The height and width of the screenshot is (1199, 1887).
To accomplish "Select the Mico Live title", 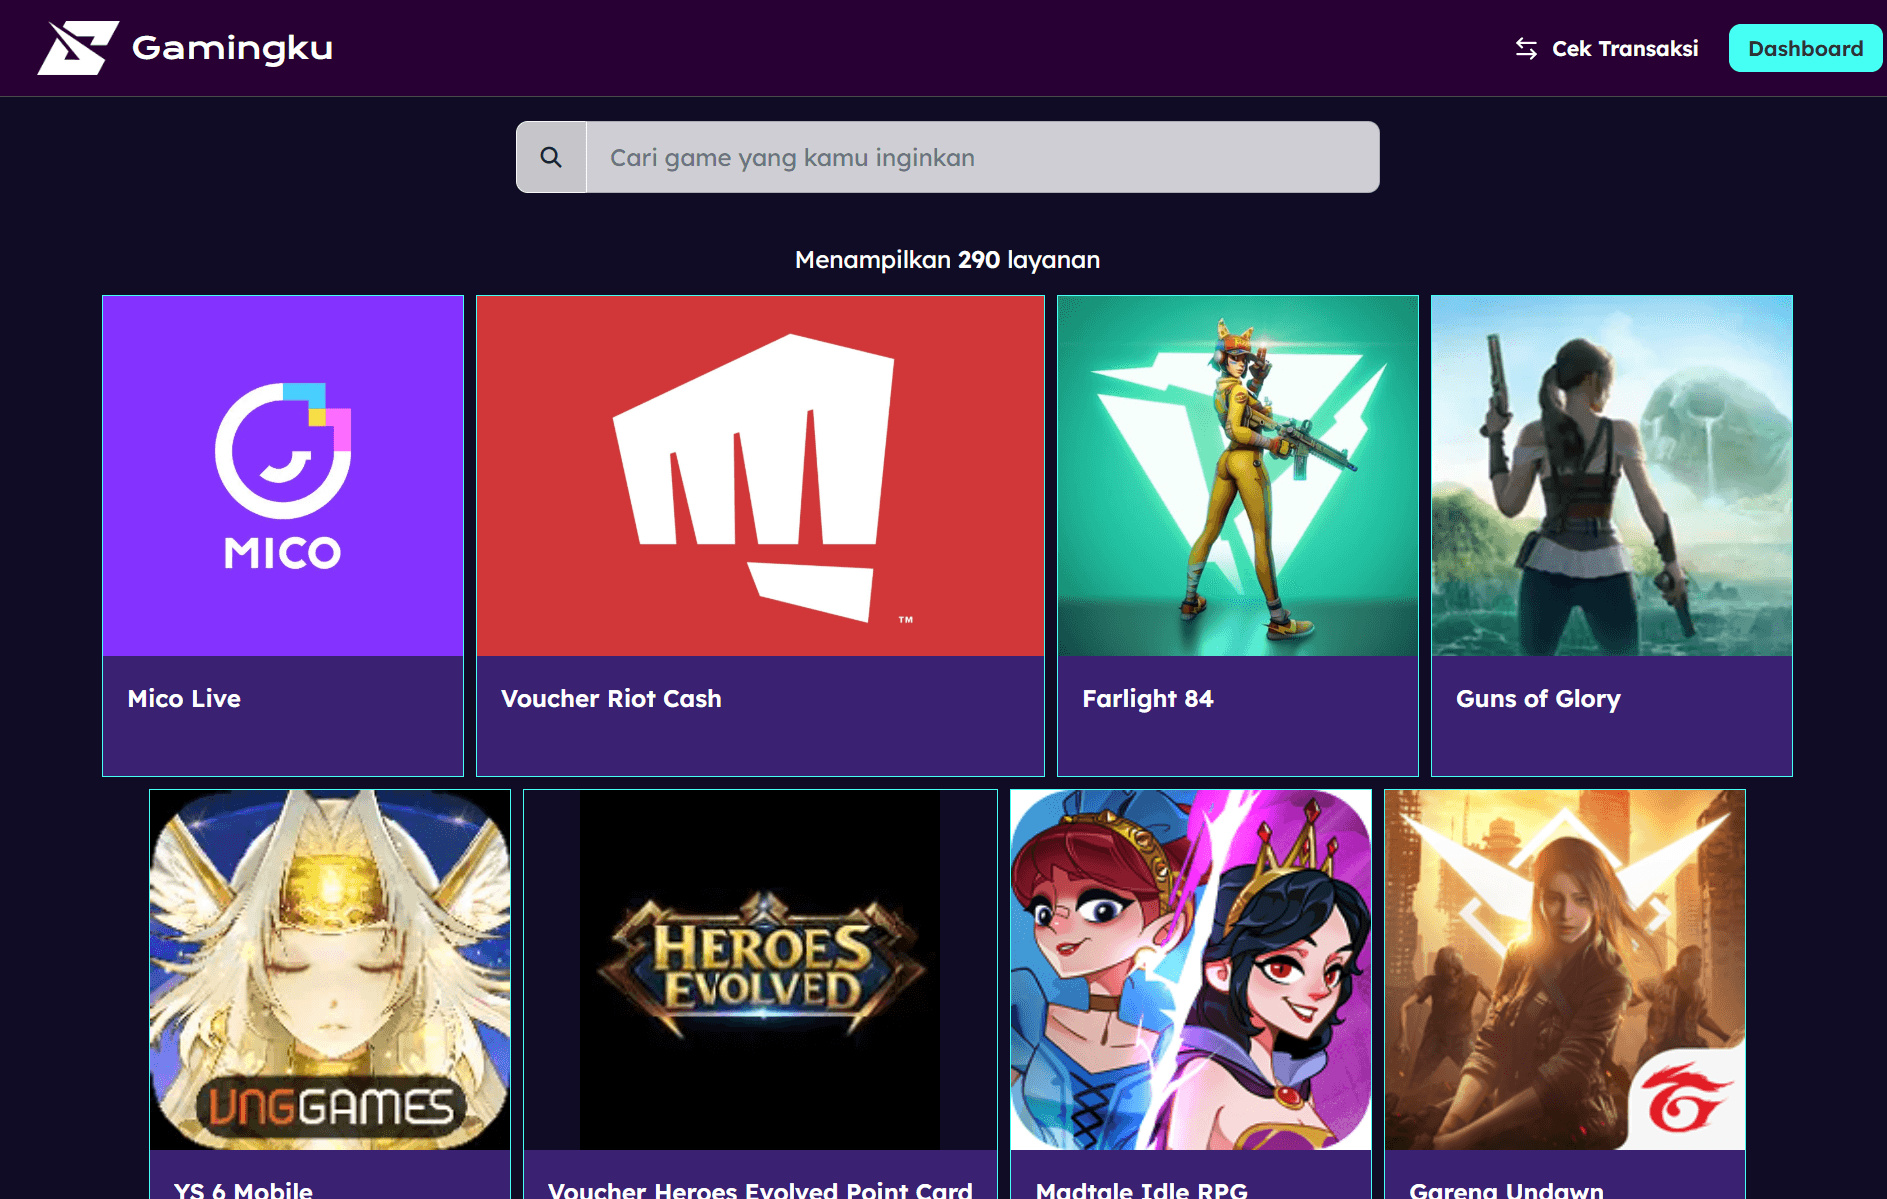I will tap(184, 699).
